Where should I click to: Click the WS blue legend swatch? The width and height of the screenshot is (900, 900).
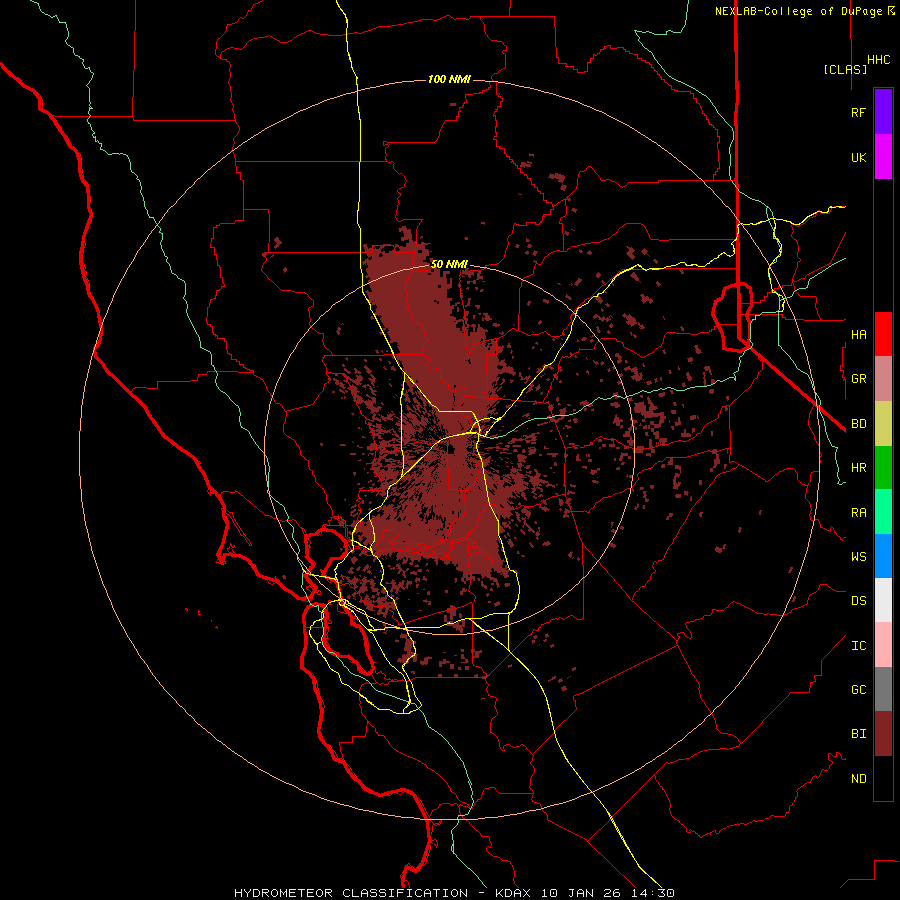[883, 556]
